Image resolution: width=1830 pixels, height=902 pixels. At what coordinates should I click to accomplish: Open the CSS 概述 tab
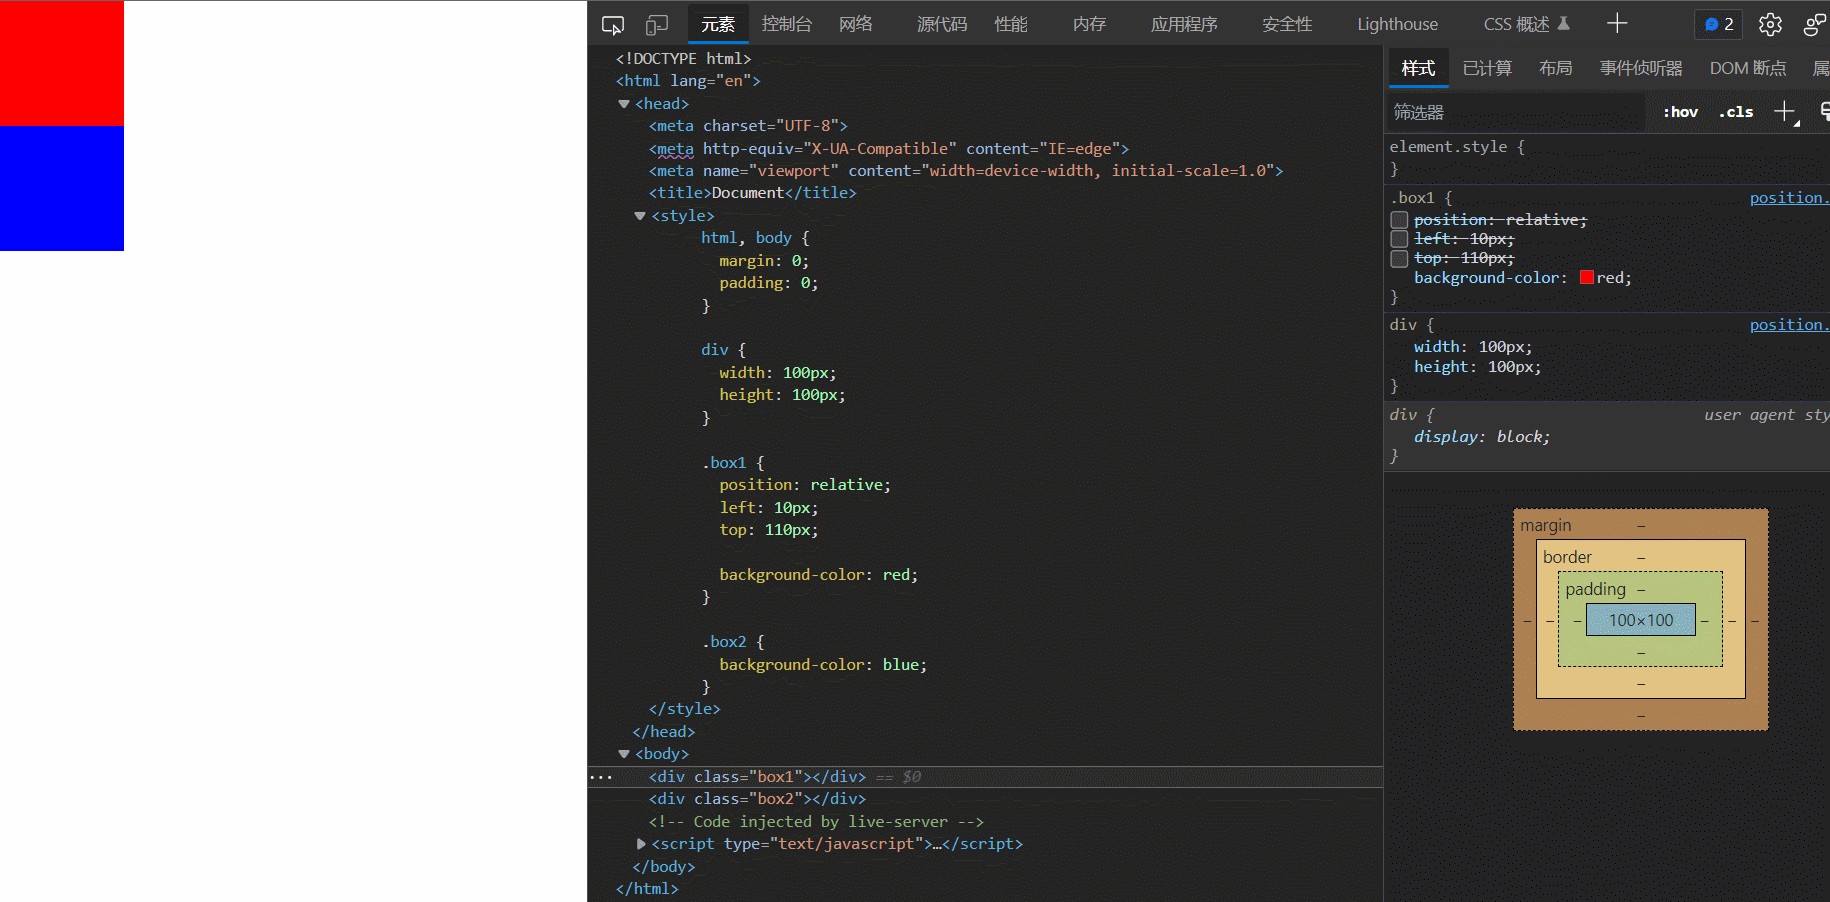point(1526,24)
